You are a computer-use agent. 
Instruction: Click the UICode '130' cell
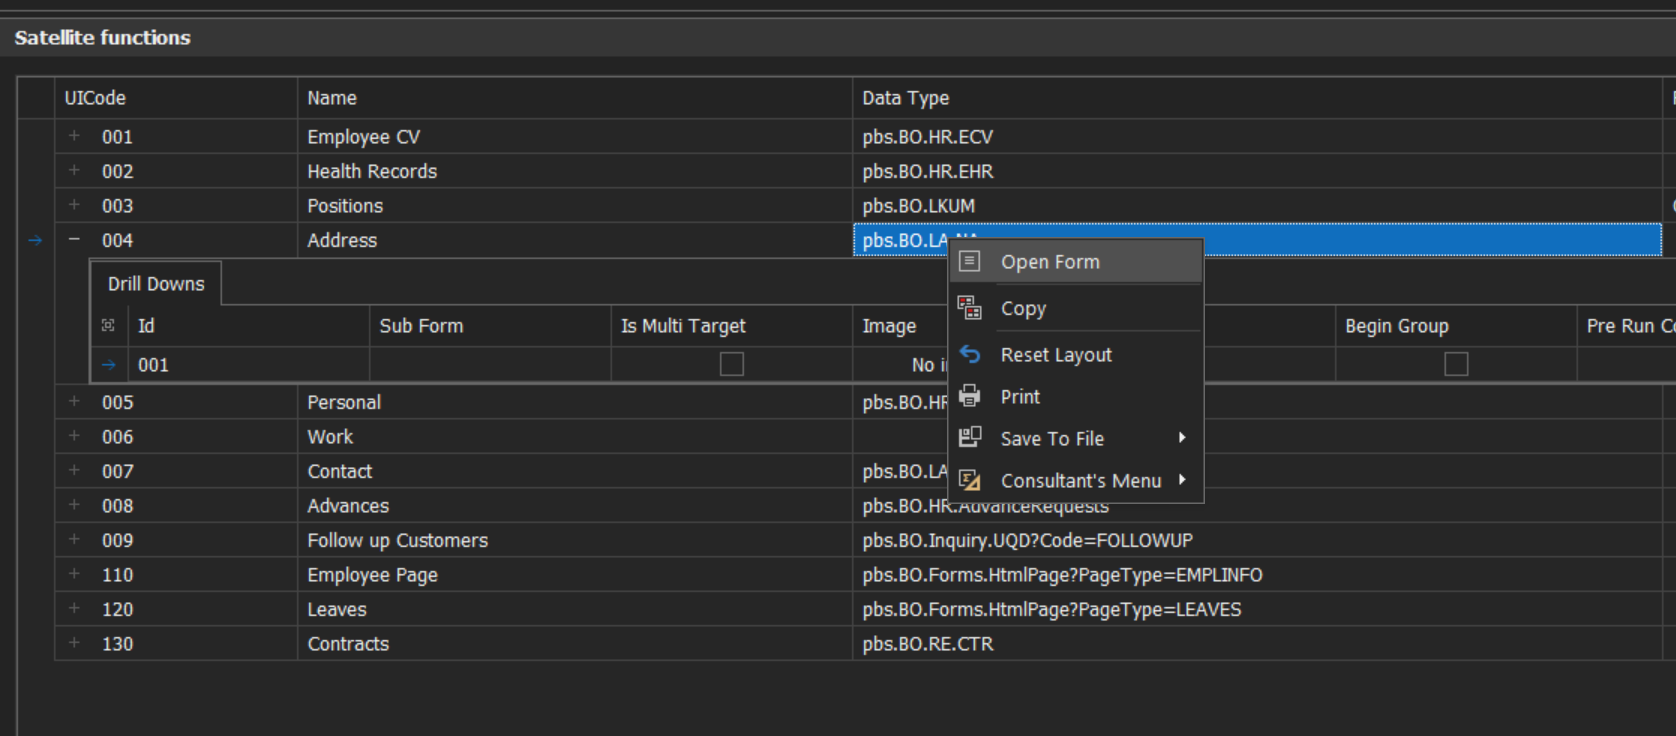coord(175,643)
